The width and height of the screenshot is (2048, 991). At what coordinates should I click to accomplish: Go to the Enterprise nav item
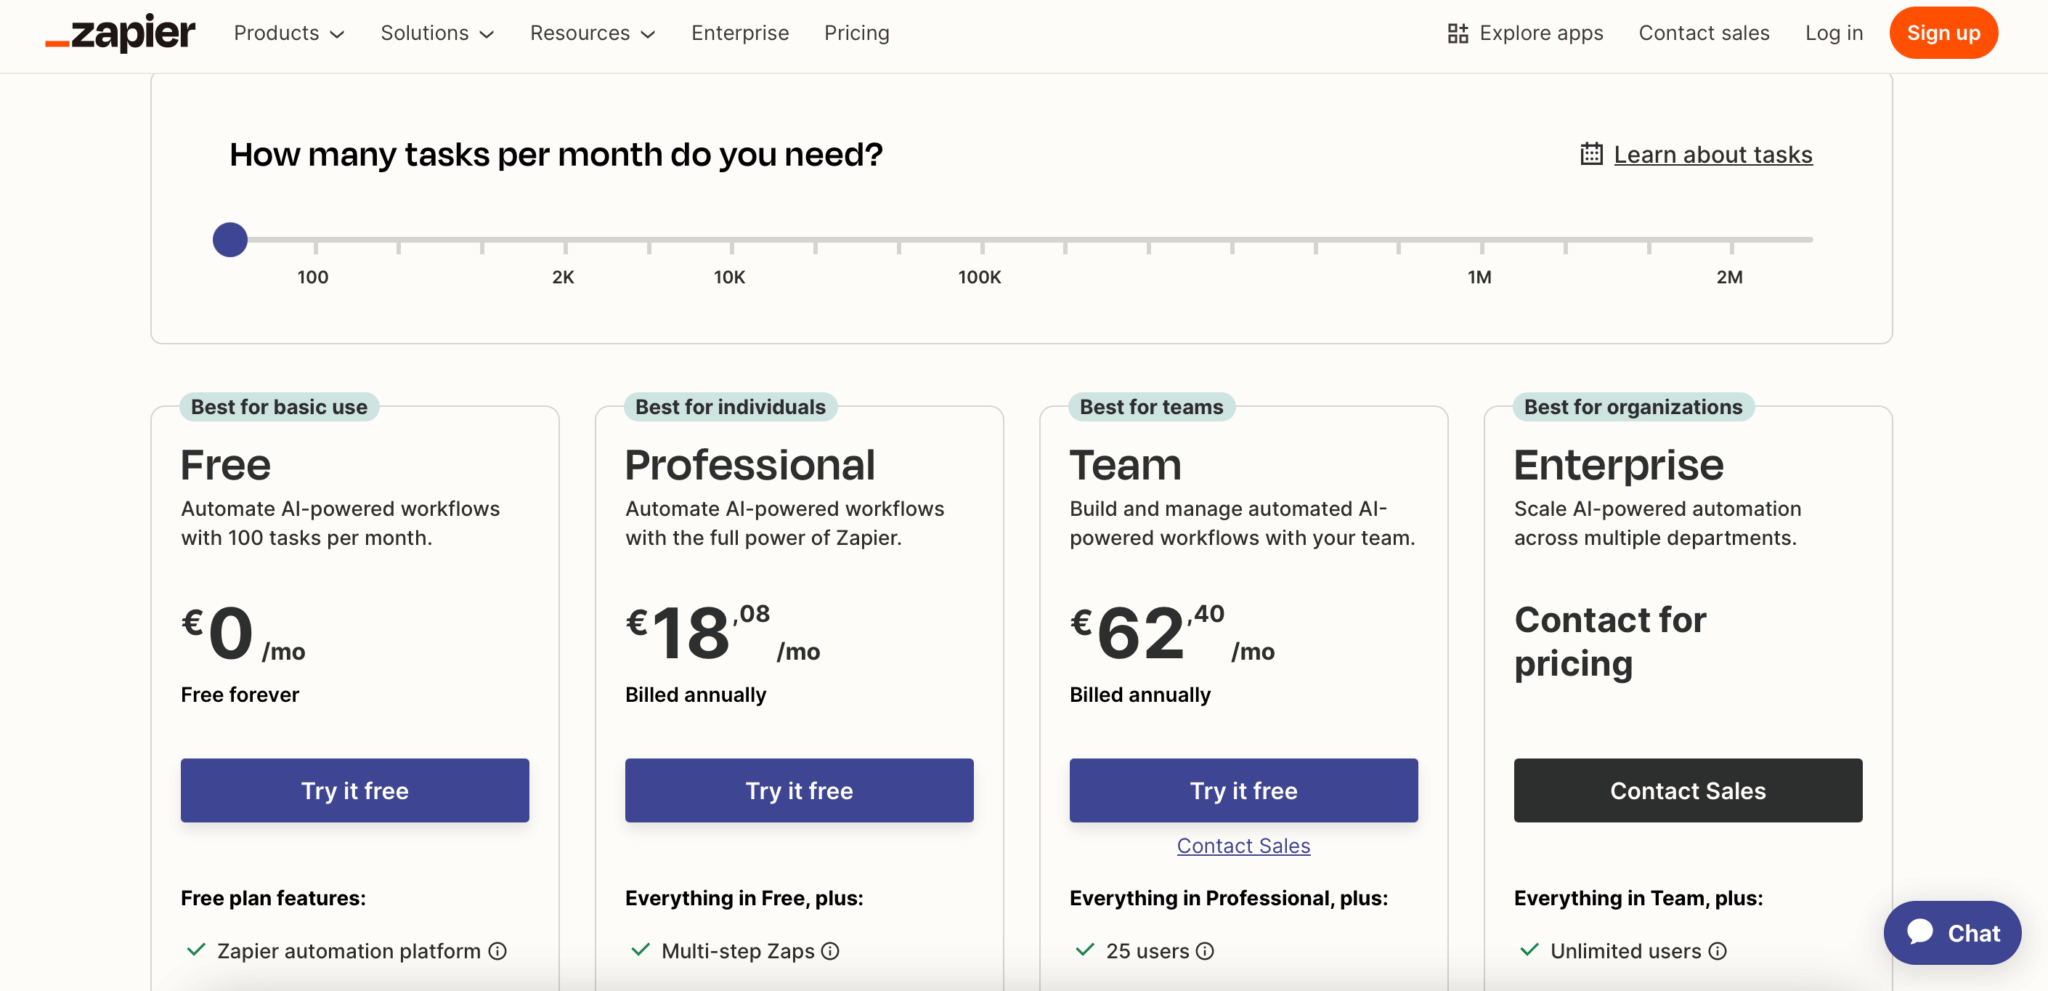[x=740, y=33]
